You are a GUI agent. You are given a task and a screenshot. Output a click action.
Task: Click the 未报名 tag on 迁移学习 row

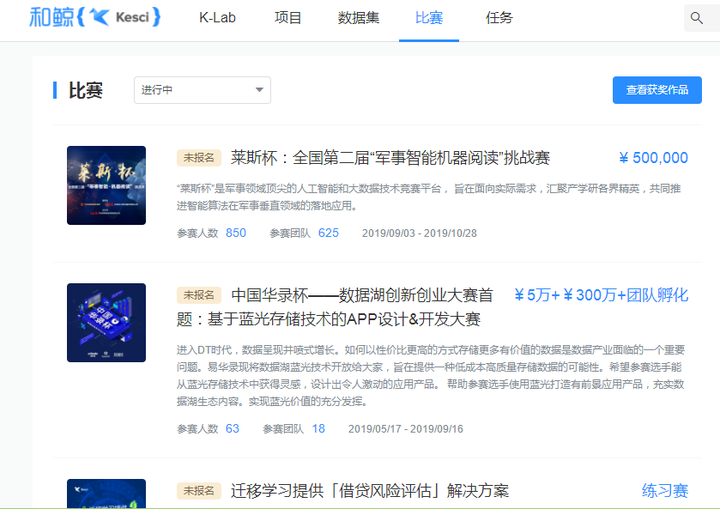pyautogui.click(x=199, y=491)
